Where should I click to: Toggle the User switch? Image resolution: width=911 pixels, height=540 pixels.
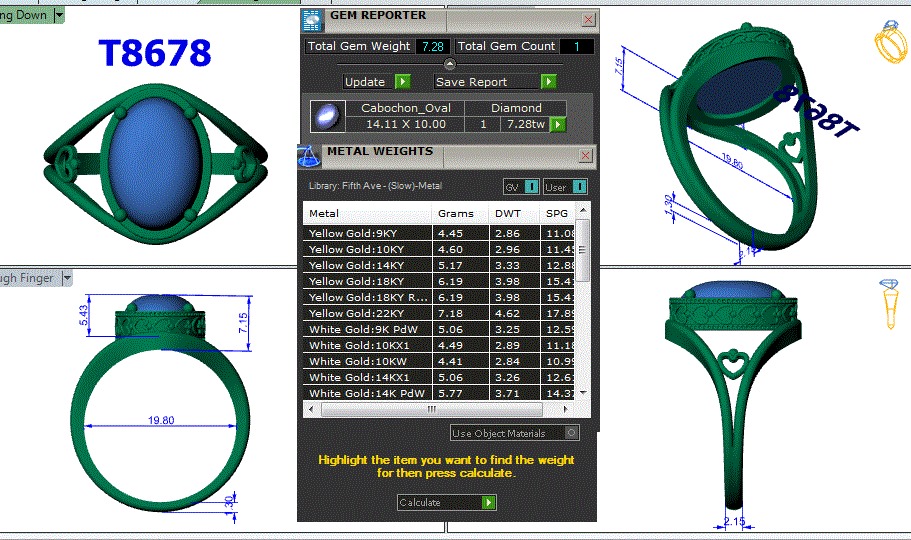point(578,187)
